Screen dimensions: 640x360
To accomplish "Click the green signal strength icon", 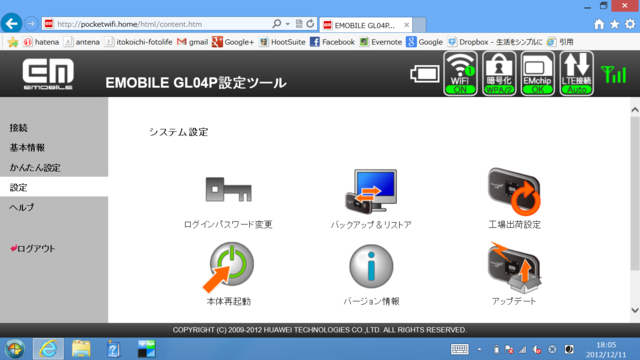I will click(x=613, y=74).
